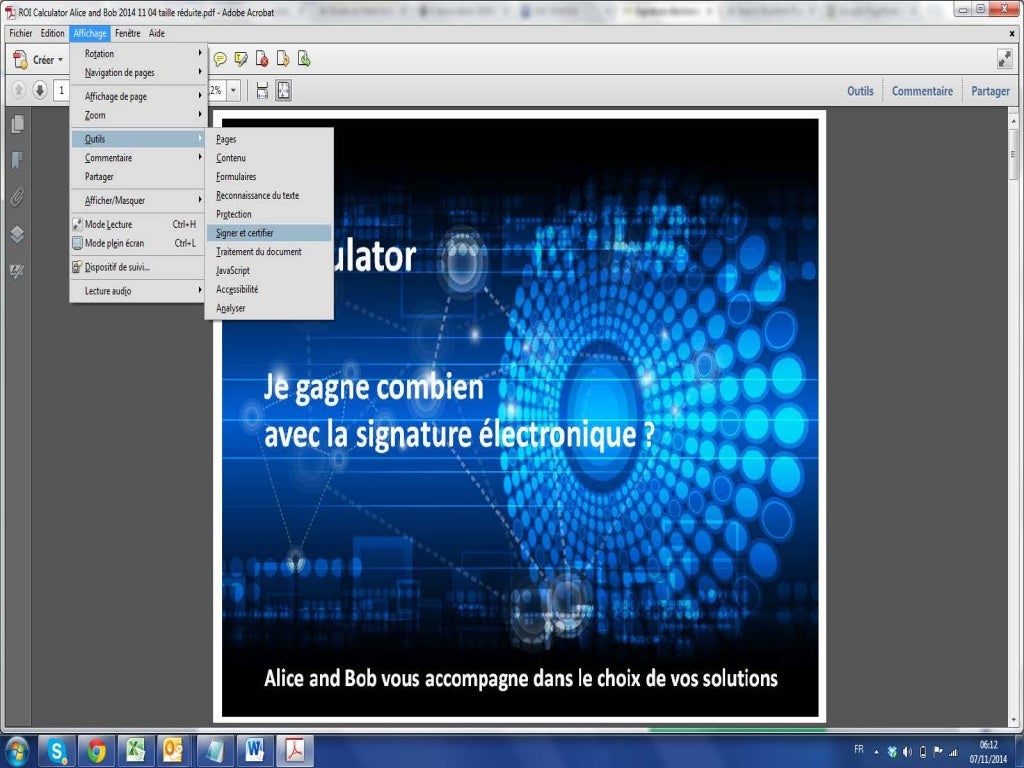The image size is (1024, 768).
Task: Open the Edition menu
Action: coord(52,33)
